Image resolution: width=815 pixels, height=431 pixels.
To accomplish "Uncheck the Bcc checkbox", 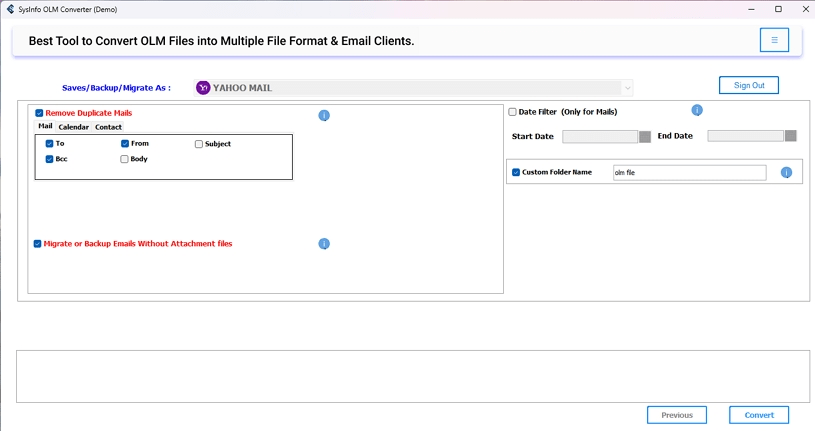I will pos(49,159).
